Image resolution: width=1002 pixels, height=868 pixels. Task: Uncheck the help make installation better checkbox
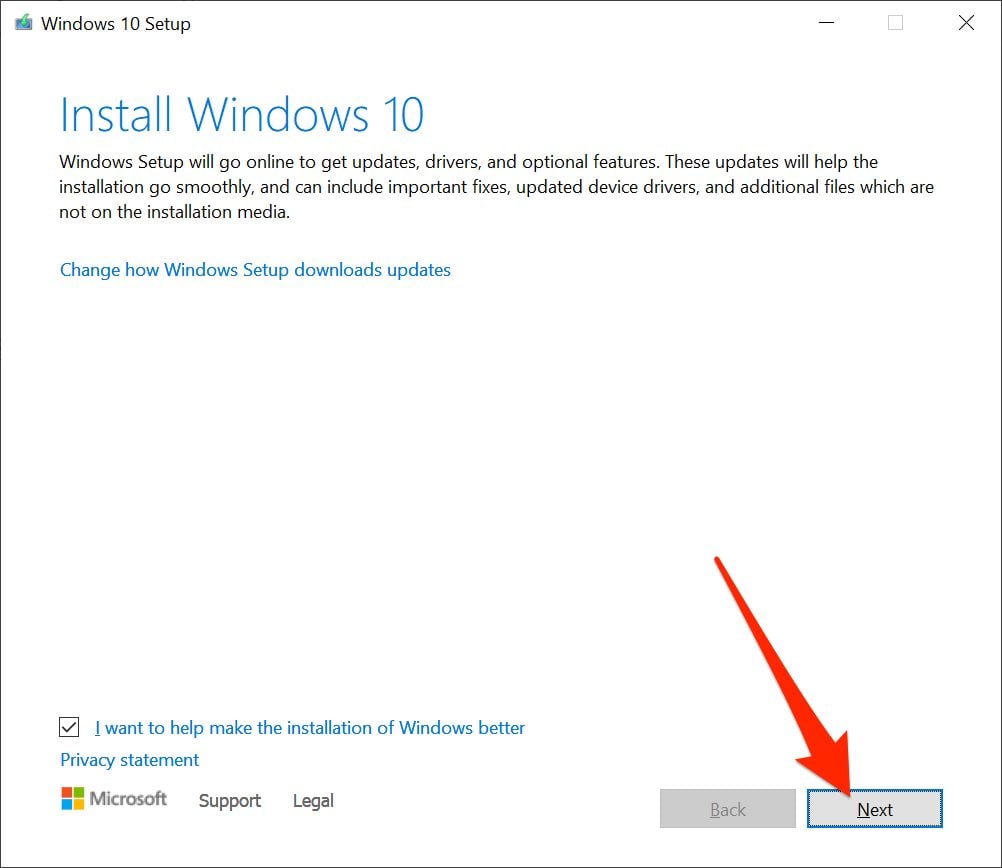[x=70, y=727]
